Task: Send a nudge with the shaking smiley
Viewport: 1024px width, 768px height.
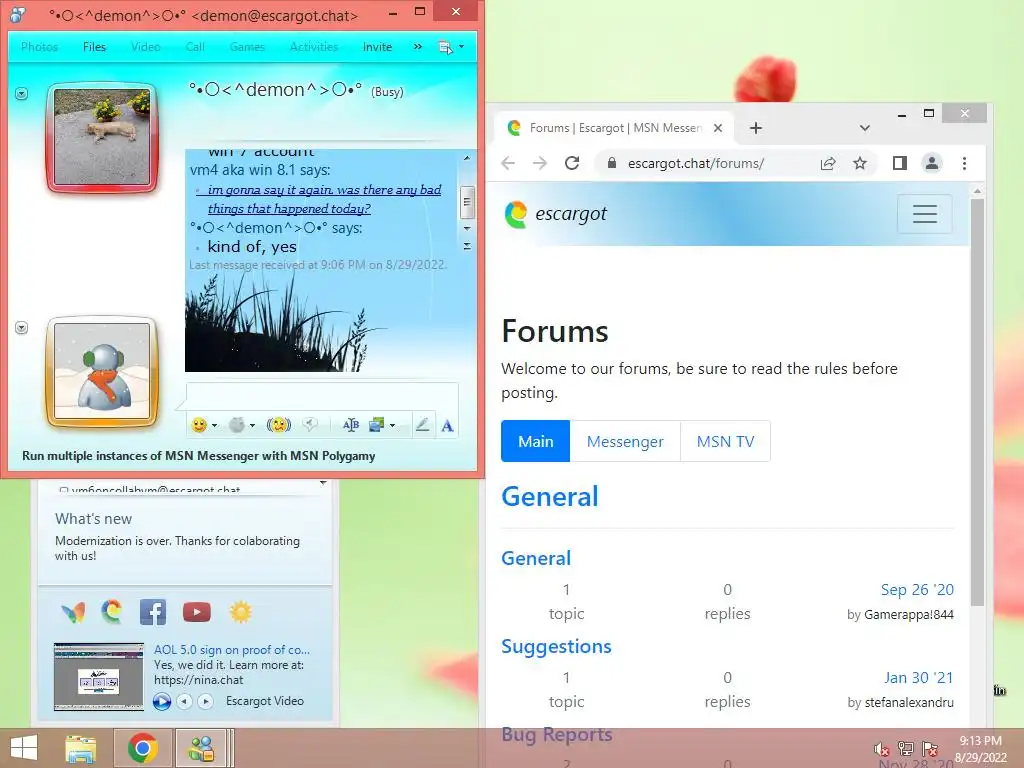Action: click(x=279, y=425)
